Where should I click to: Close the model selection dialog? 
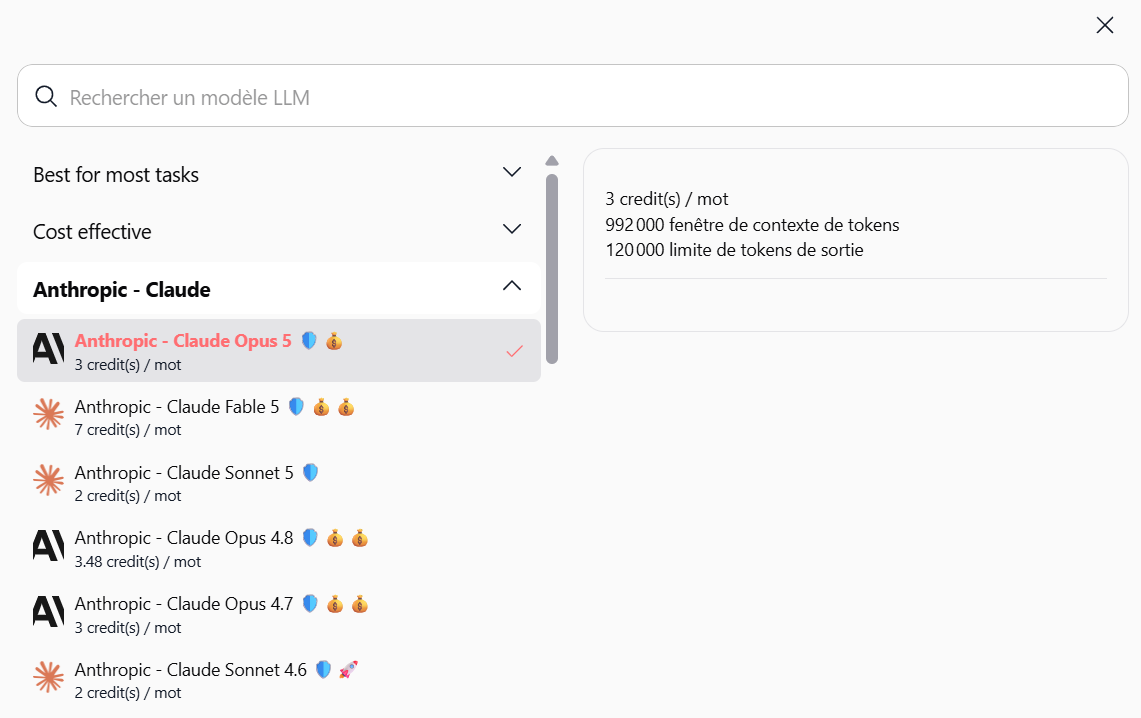pos(1105,25)
